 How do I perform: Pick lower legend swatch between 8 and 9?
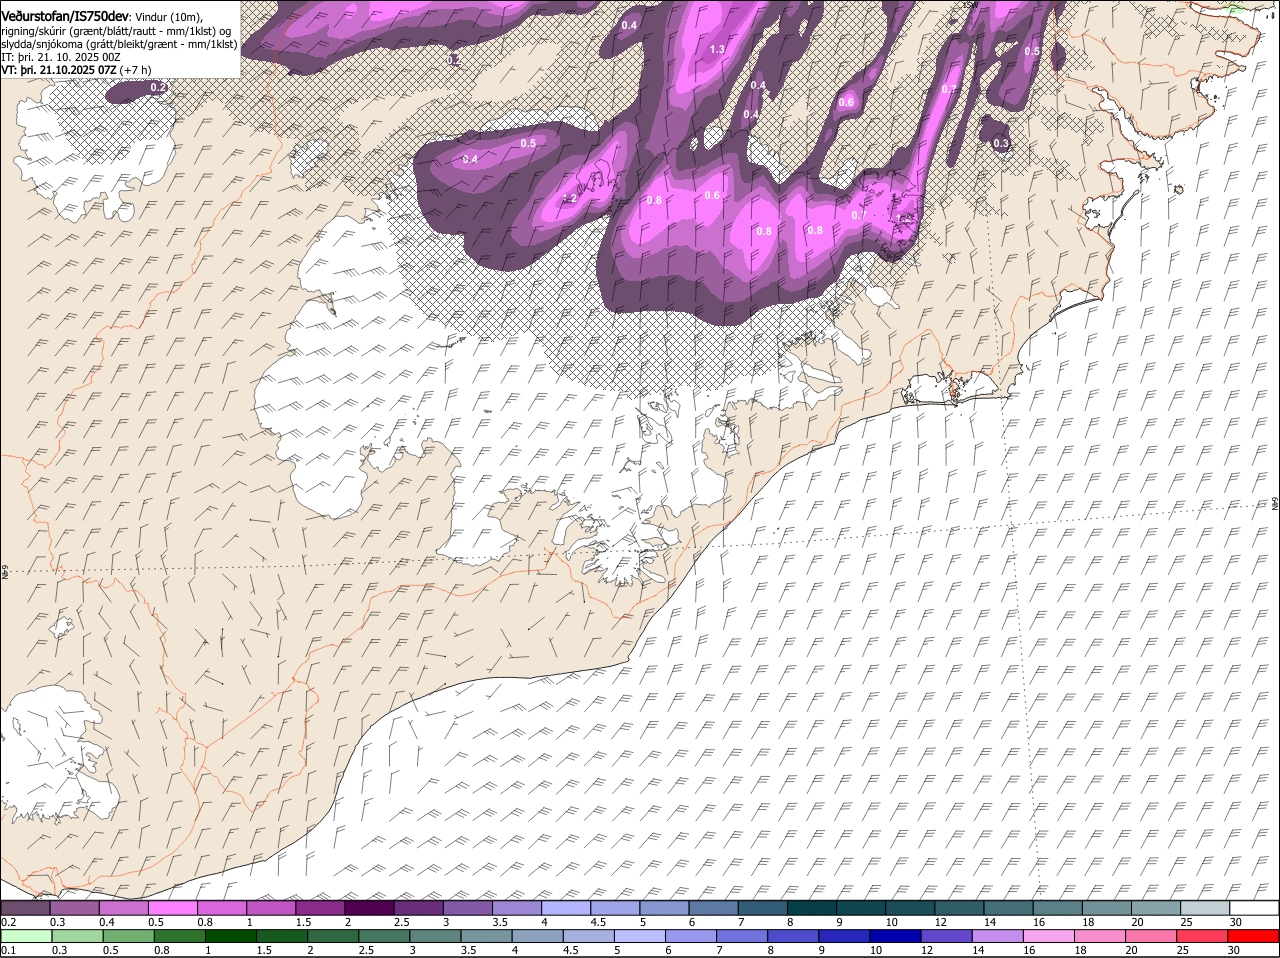point(794,937)
